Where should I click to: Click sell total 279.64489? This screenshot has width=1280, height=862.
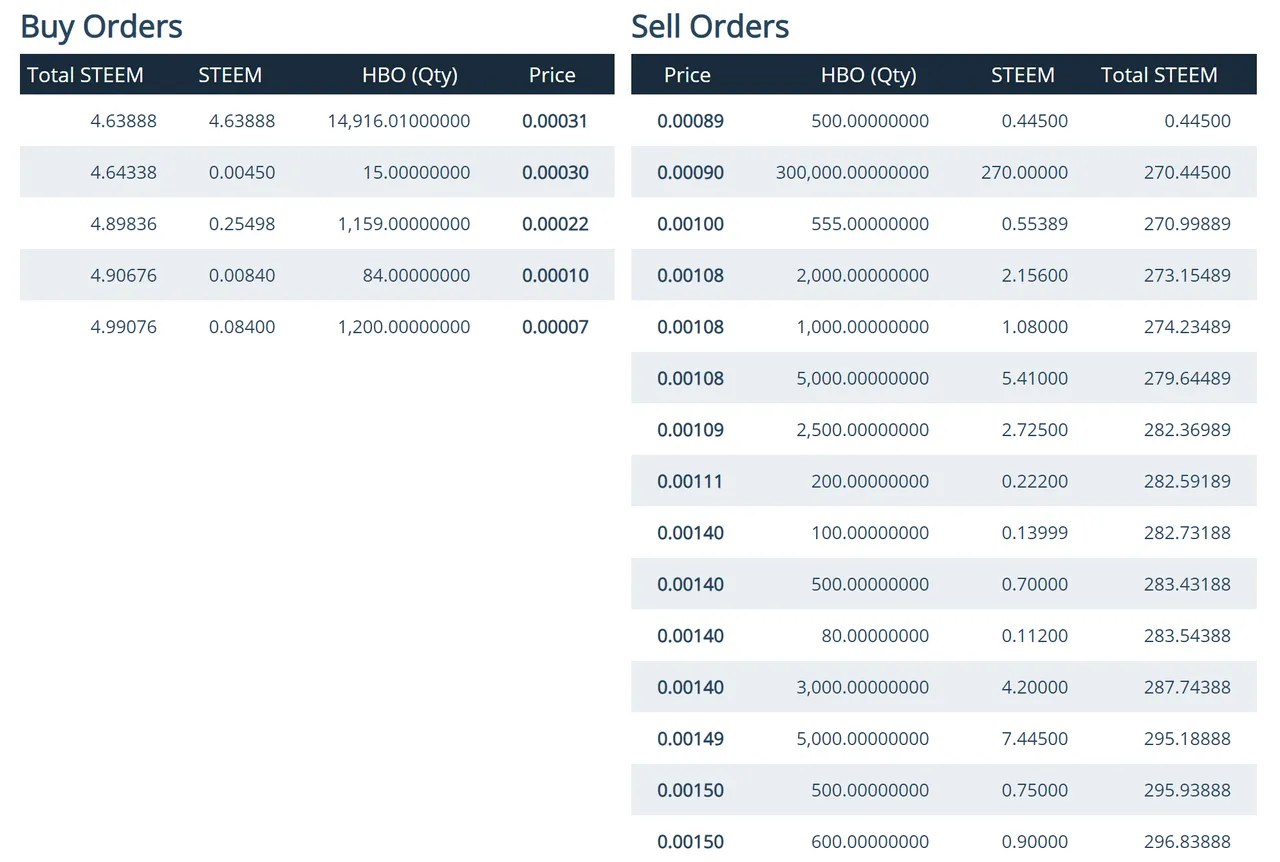(1187, 379)
